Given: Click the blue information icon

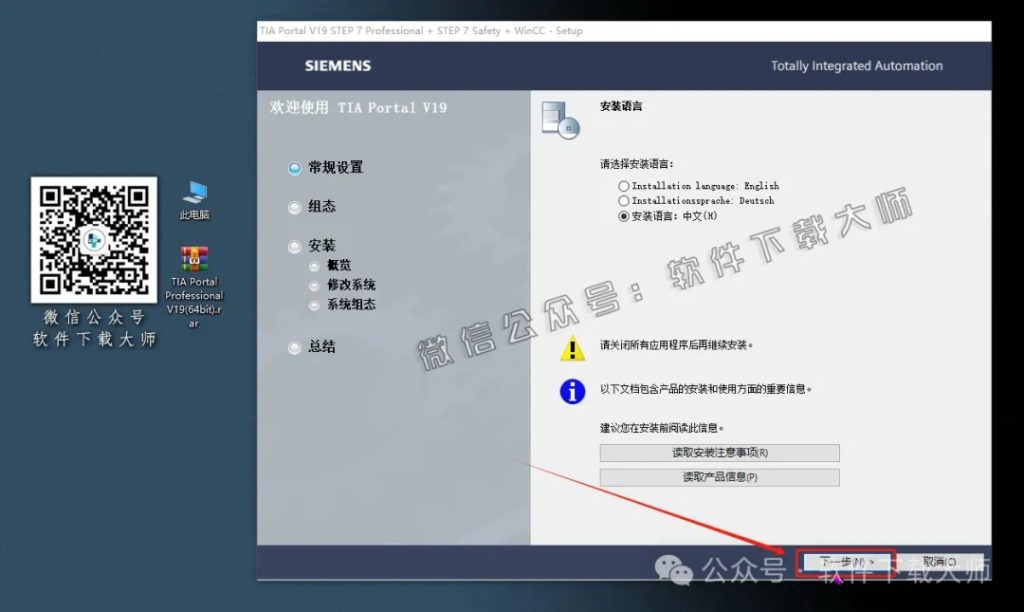Looking at the screenshot, I should [571, 391].
